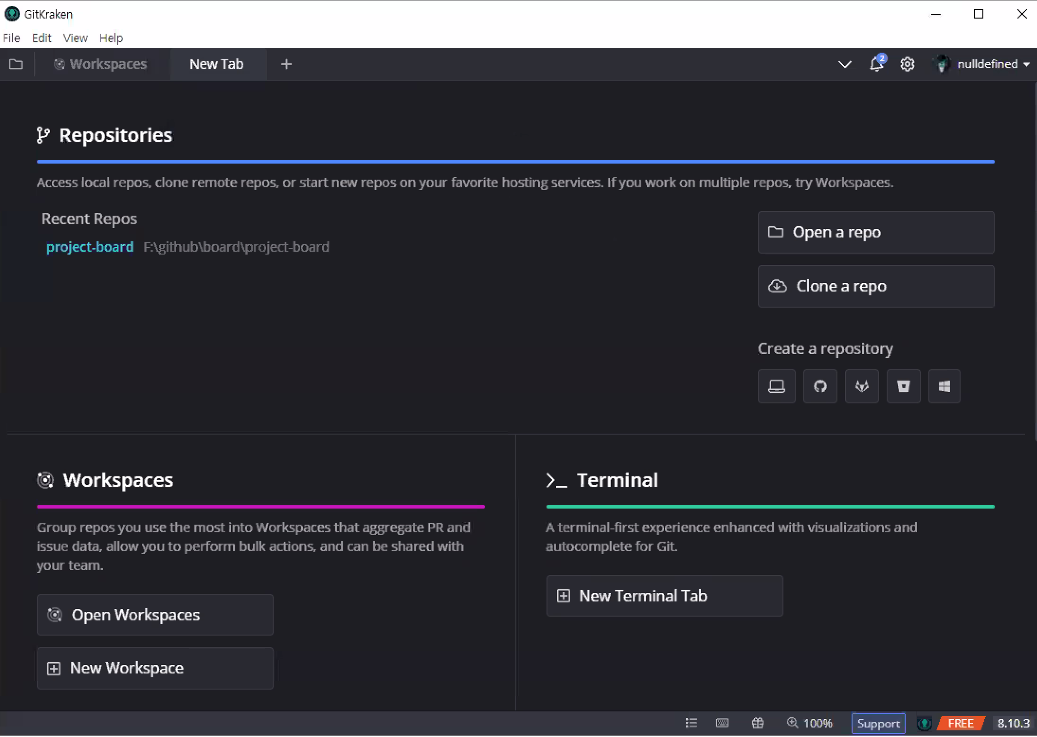
Task: Click the 100% zoom level
Action: point(818,723)
